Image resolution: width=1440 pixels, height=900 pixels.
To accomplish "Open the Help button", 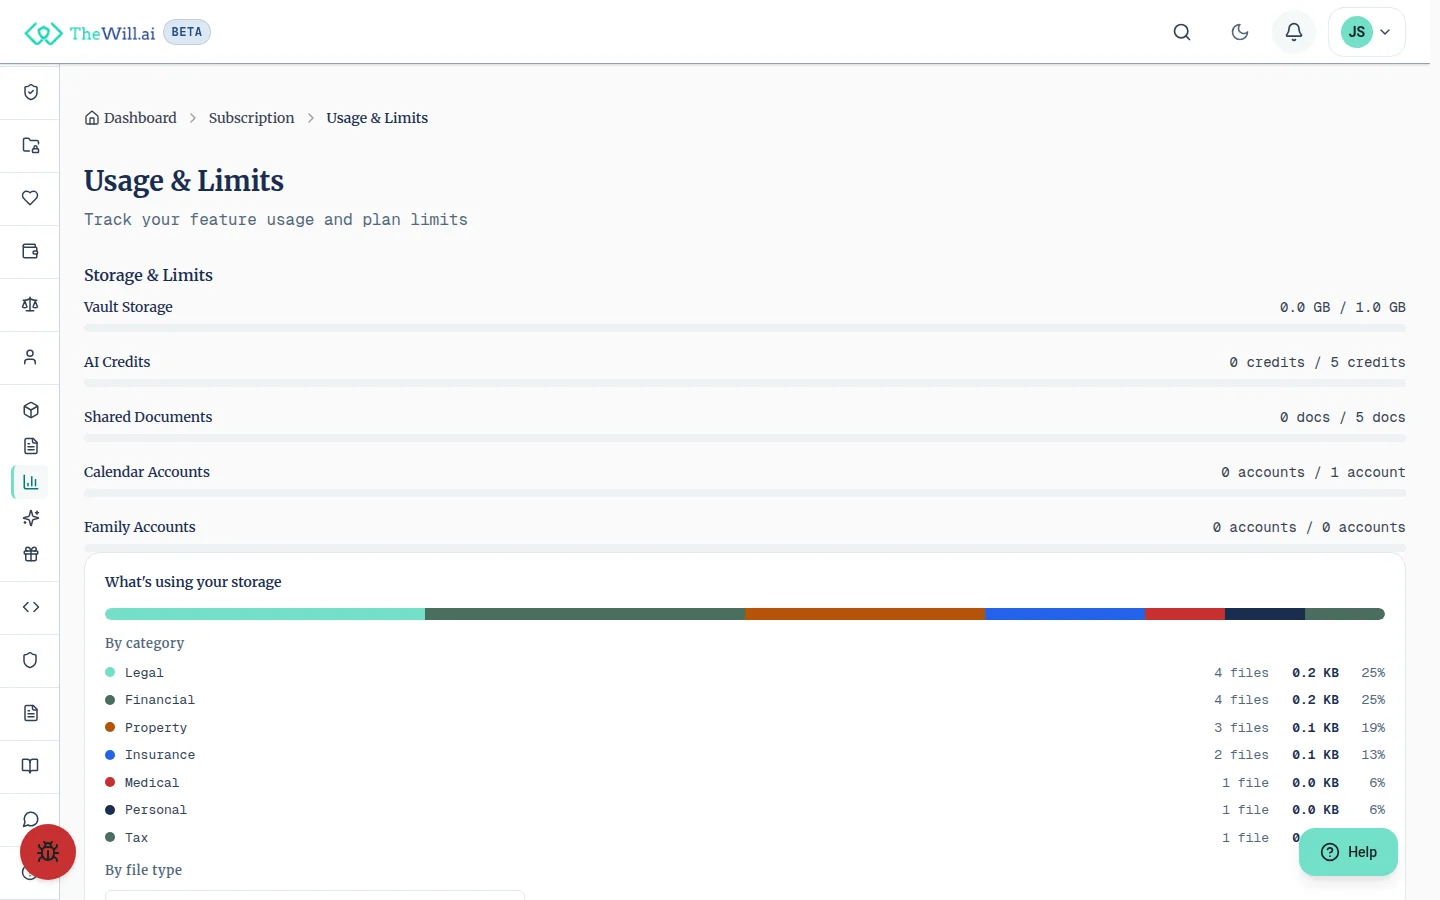I will (1348, 852).
